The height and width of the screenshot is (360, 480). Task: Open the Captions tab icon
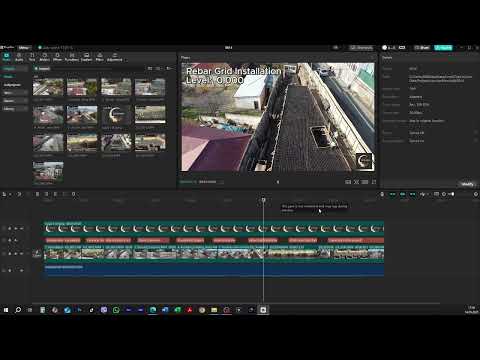click(86, 57)
